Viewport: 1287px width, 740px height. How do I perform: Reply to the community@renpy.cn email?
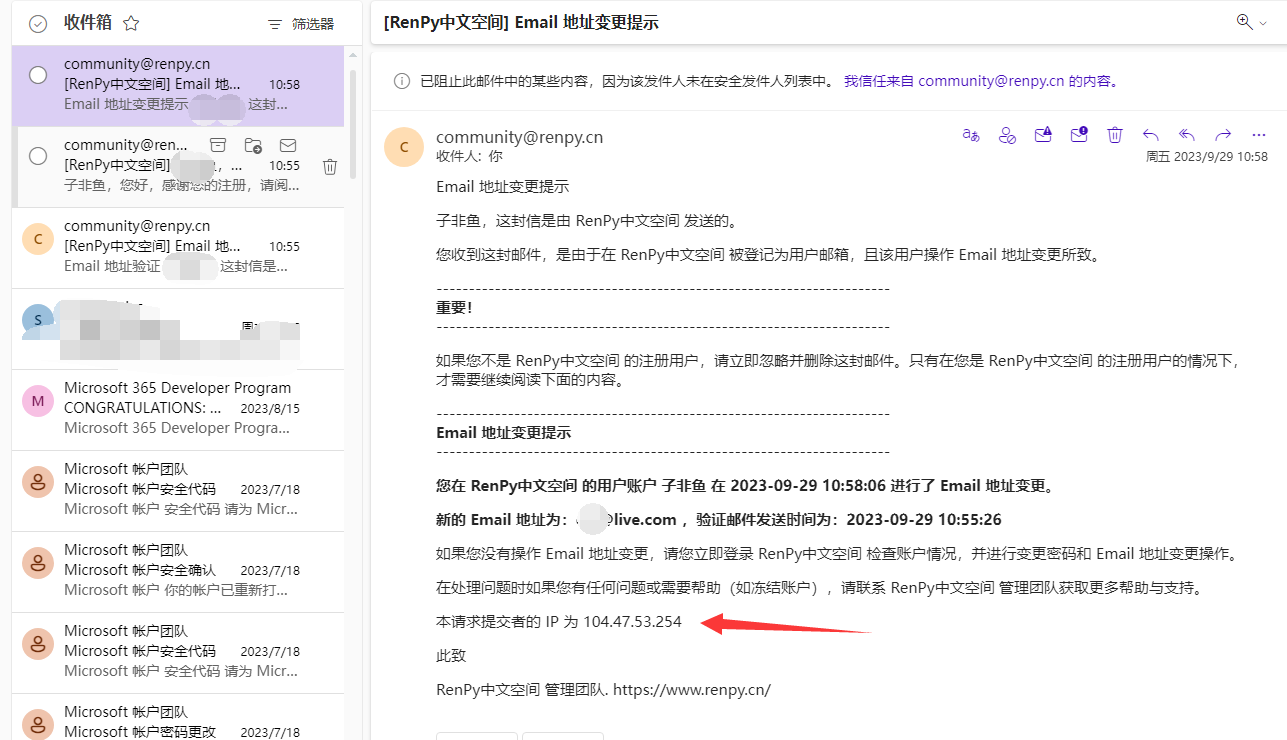click(x=1151, y=135)
